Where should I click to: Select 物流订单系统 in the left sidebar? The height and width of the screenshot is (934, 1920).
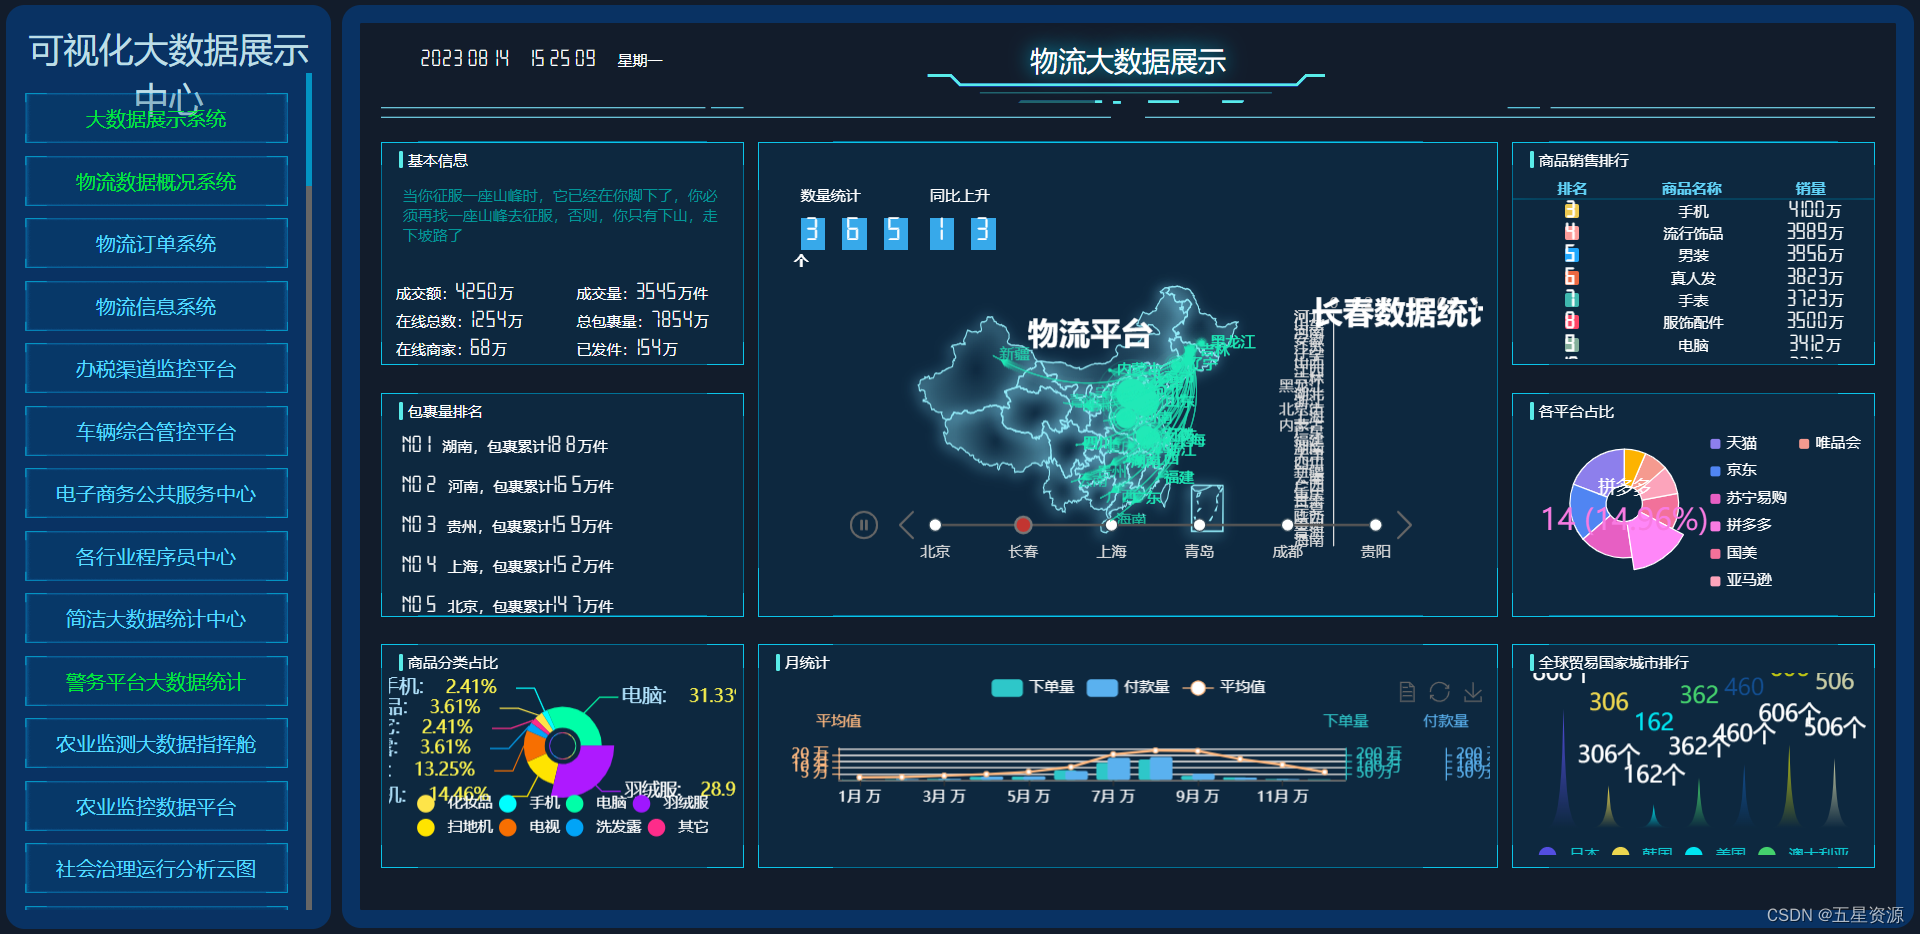click(156, 243)
